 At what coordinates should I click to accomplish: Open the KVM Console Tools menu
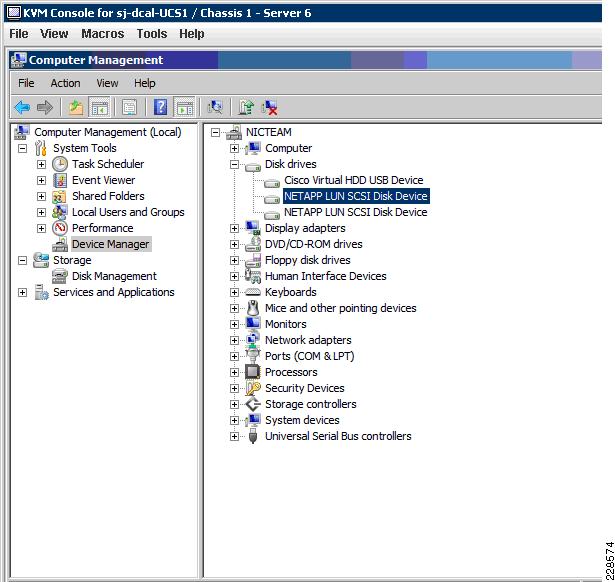pos(152,34)
